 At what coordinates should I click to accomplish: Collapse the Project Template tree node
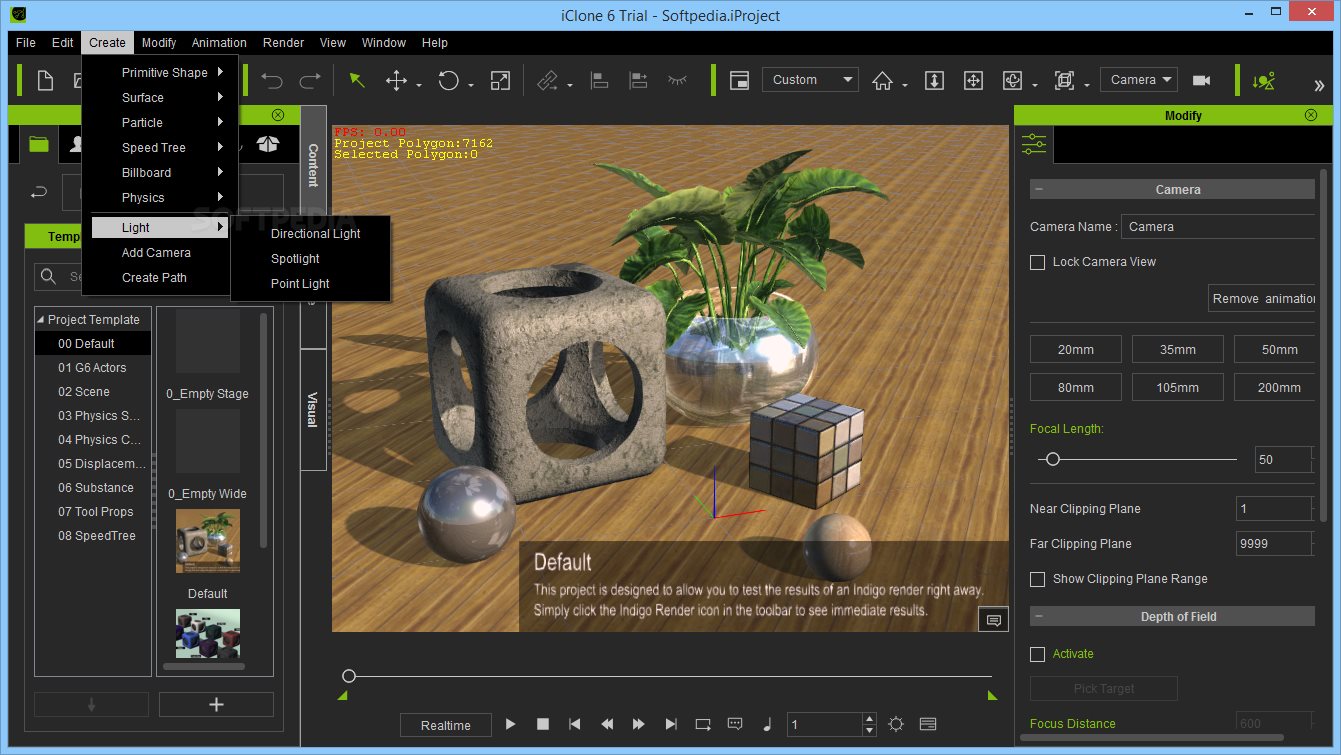coord(41,320)
